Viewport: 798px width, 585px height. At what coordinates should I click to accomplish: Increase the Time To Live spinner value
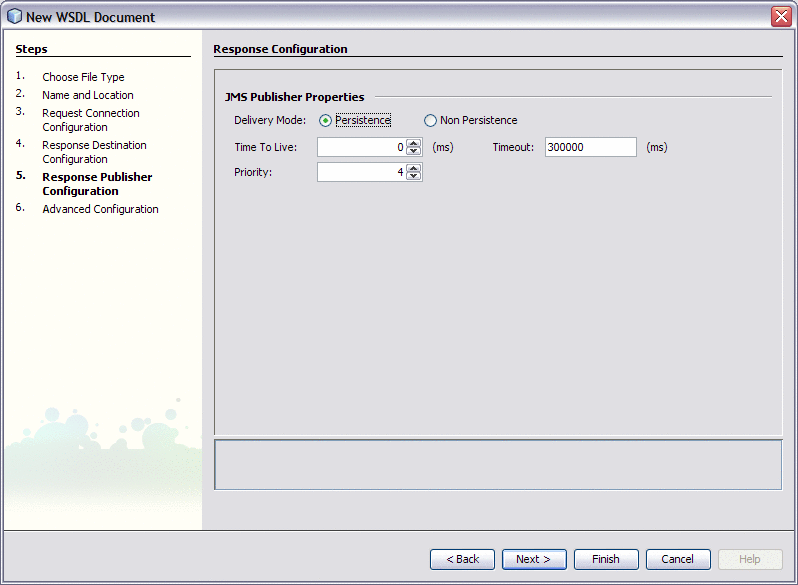click(x=414, y=143)
